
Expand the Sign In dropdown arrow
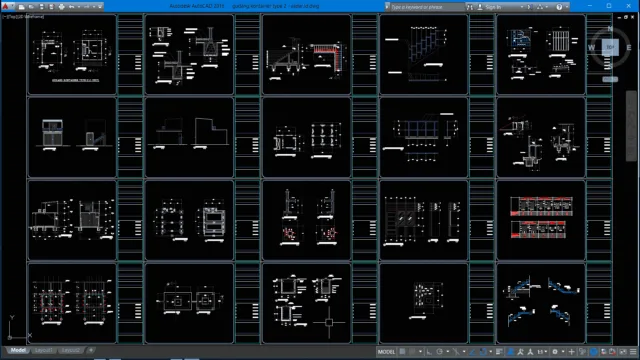(x=522, y=7)
